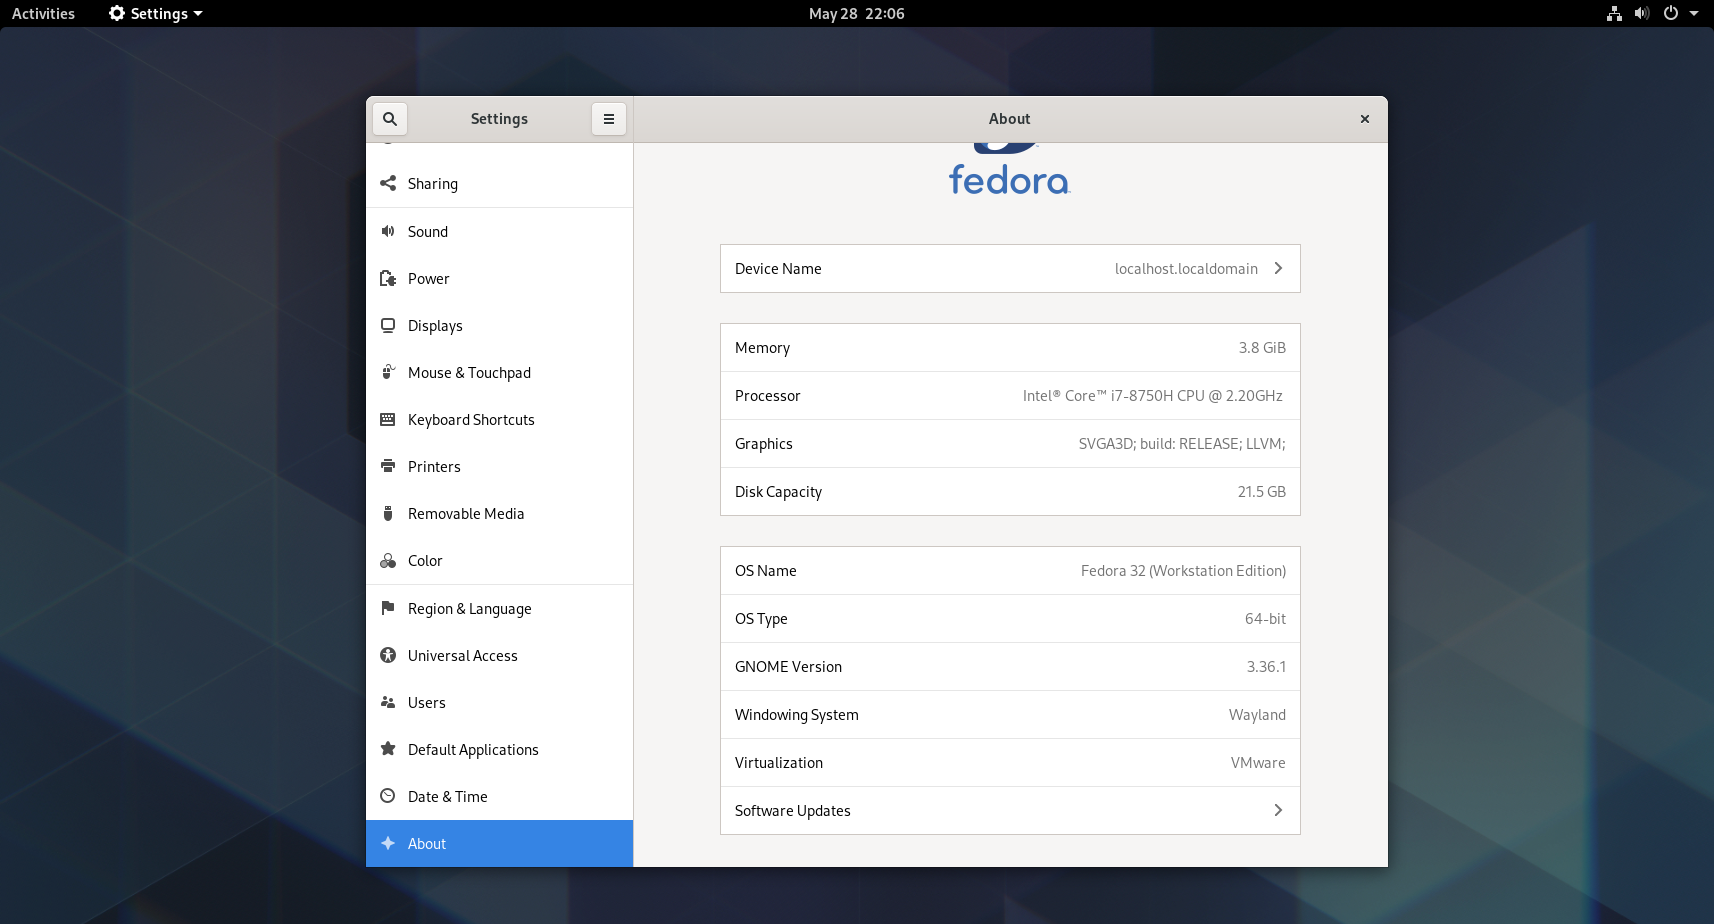
Task: Click the Users people icon in sidebar
Action: coord(388,702)
